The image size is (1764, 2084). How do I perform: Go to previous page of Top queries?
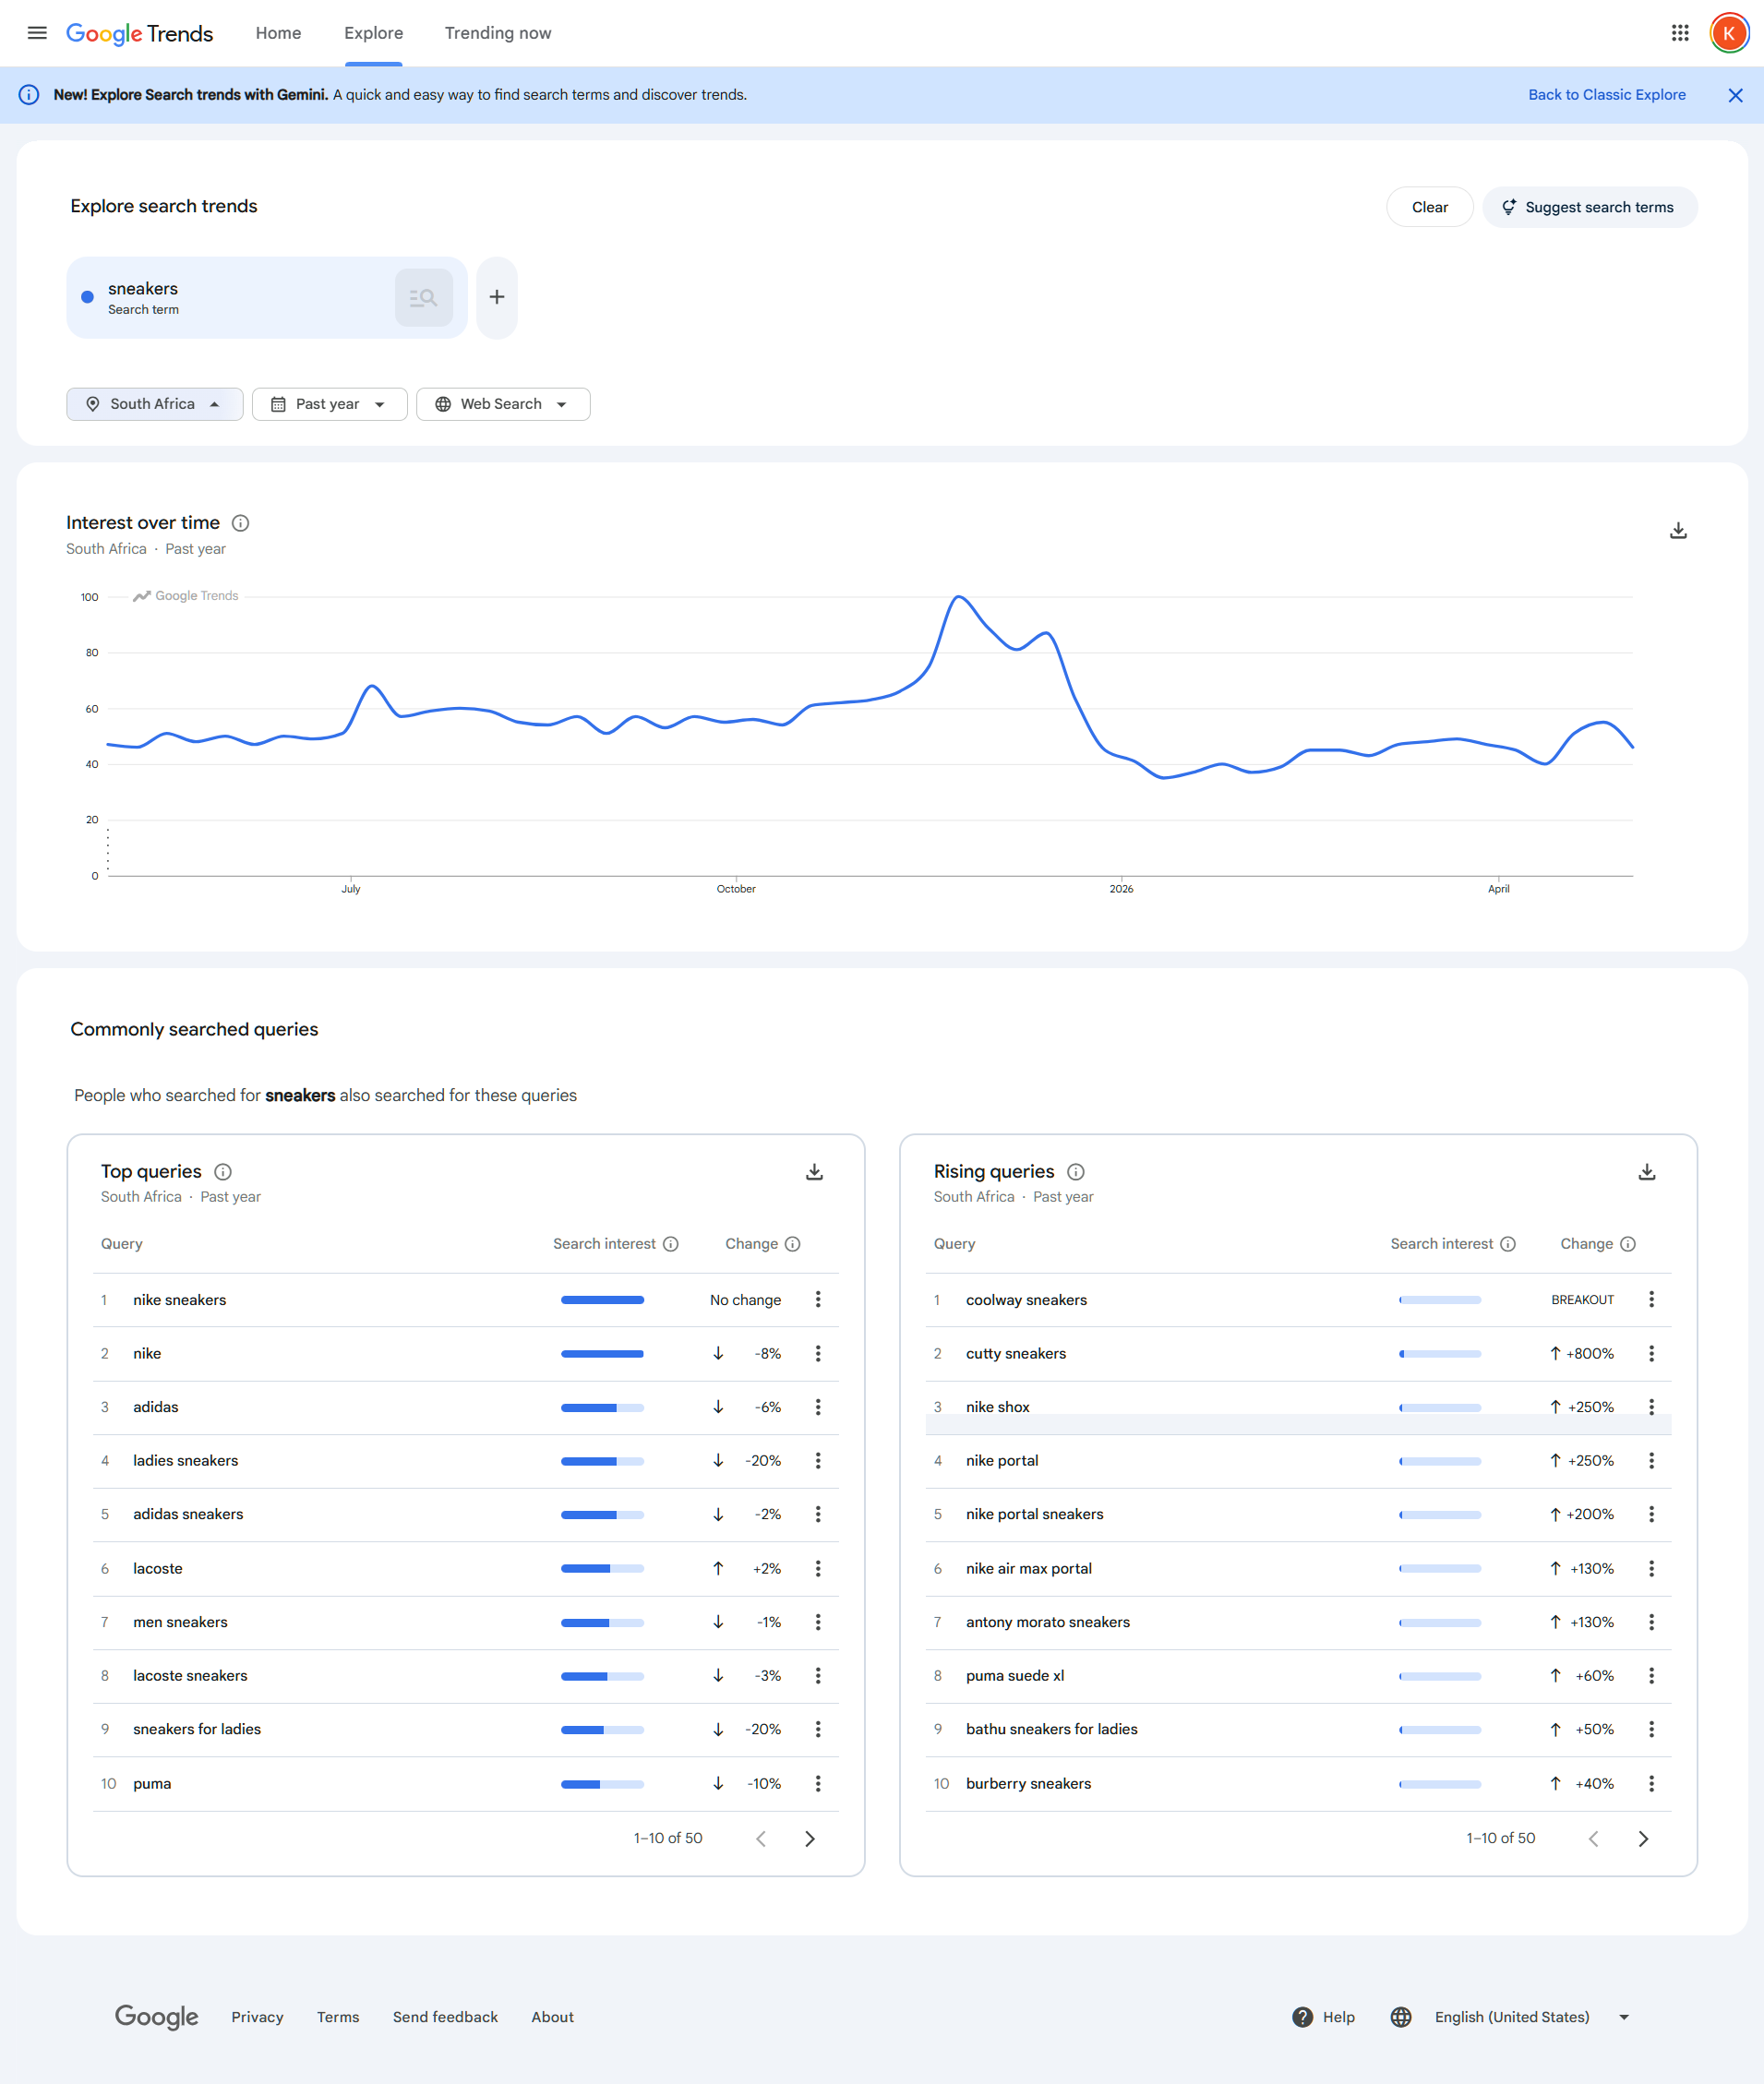click(760, 1838)
